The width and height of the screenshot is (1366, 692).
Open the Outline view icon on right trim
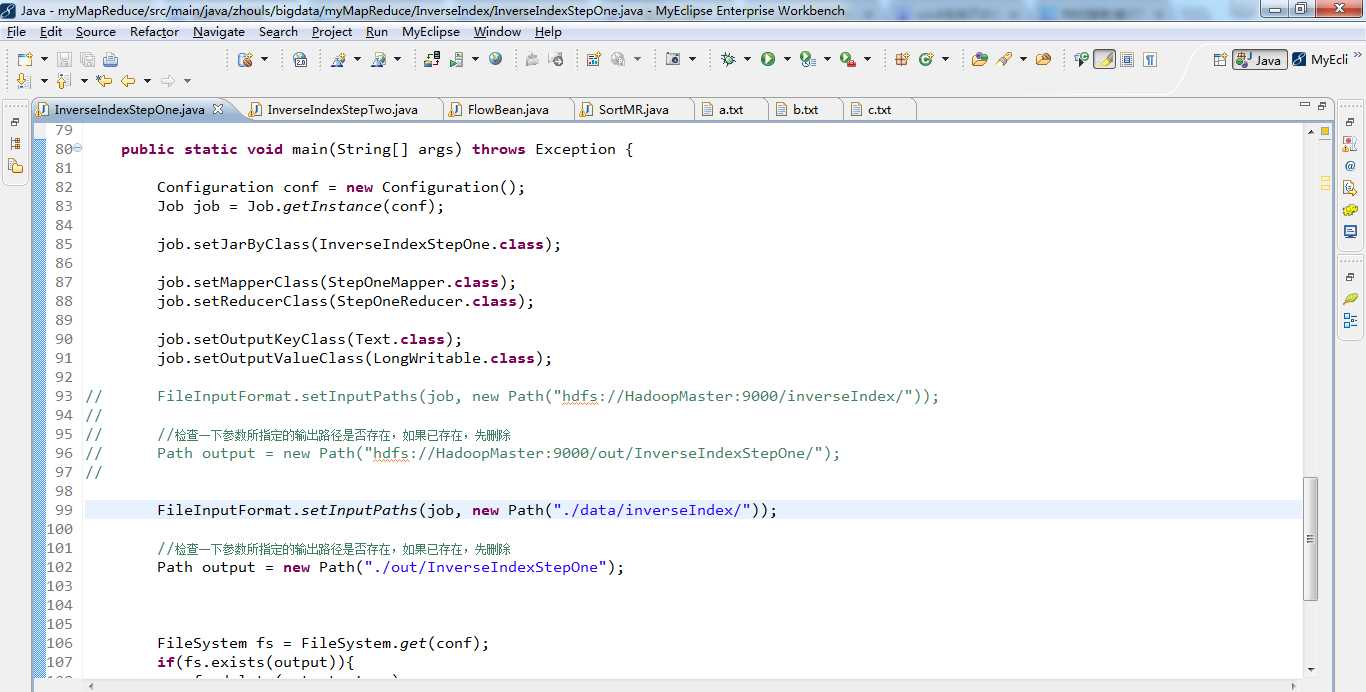coord(1350,321)
